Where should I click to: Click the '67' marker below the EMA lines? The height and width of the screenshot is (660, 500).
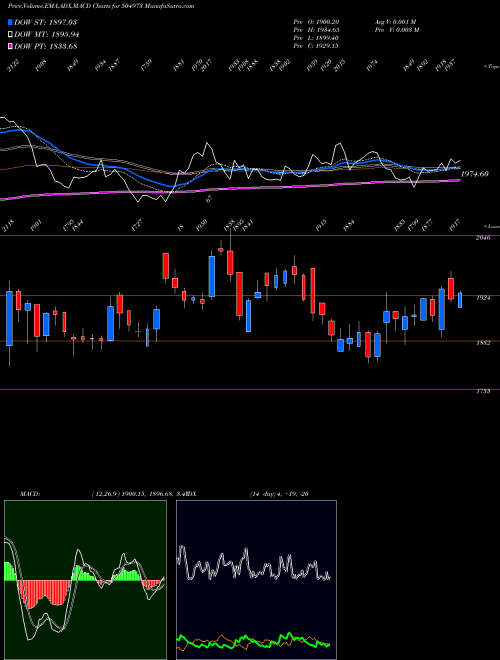(209, 200)
